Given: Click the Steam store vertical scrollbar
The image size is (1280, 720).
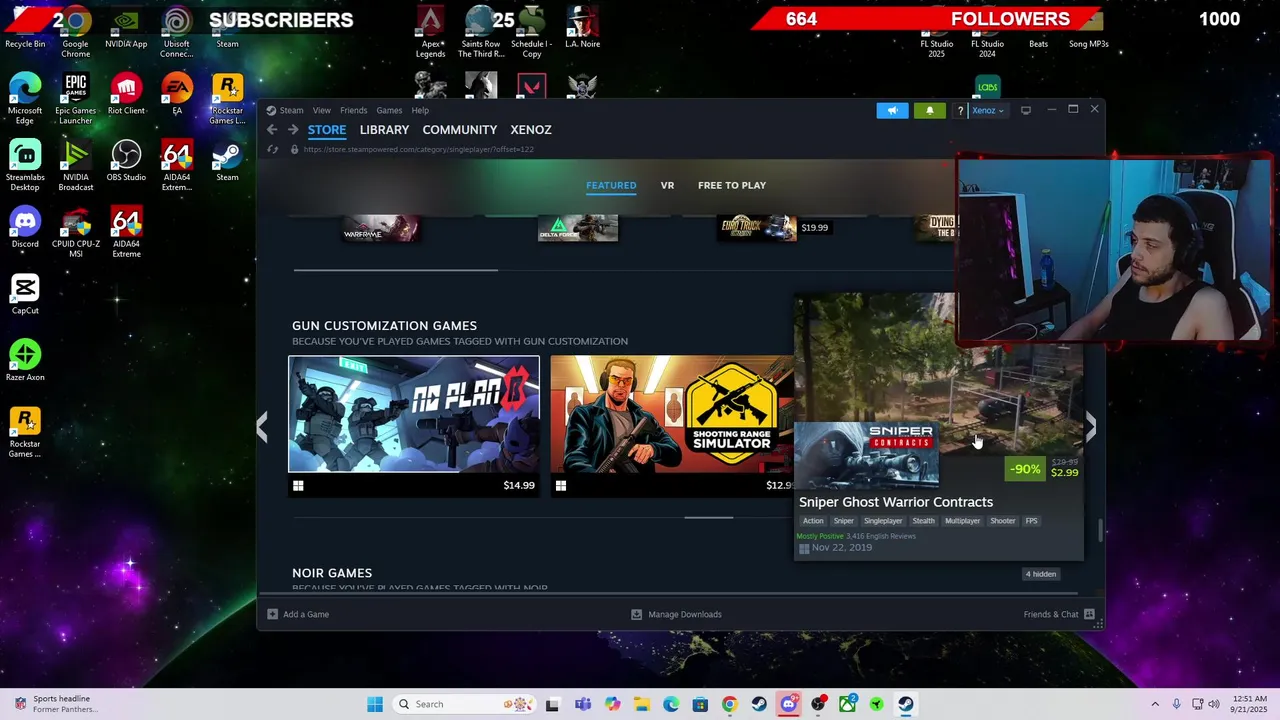Looking at the screenshot, I should point(1101,530).
